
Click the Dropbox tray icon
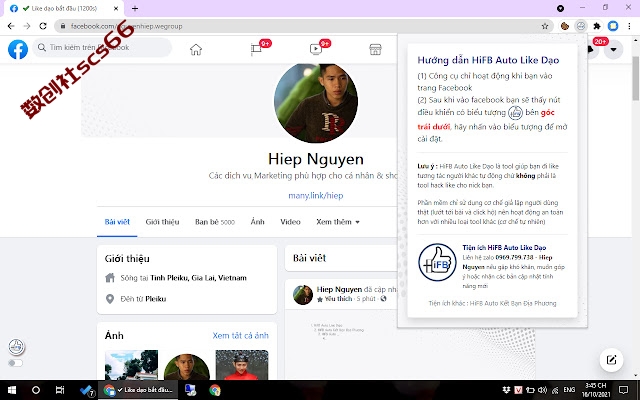coord(507,390)
